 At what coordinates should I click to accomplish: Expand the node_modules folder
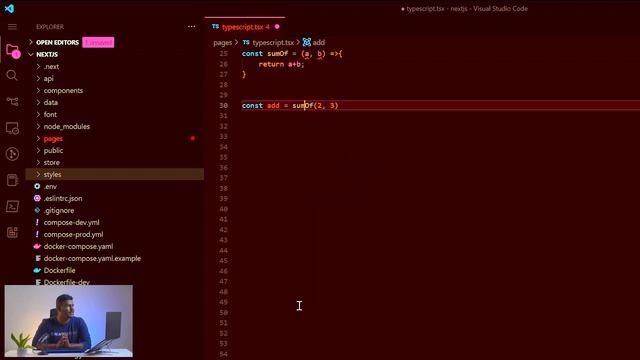pos(38,127)
